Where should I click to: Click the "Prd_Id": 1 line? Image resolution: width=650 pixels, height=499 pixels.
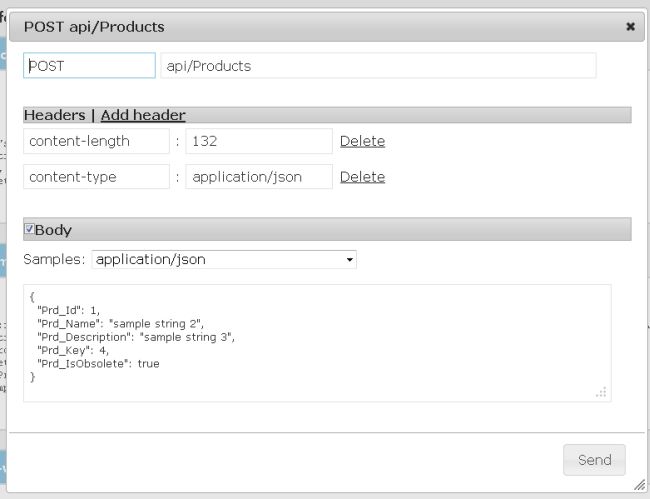pos(68,310)
